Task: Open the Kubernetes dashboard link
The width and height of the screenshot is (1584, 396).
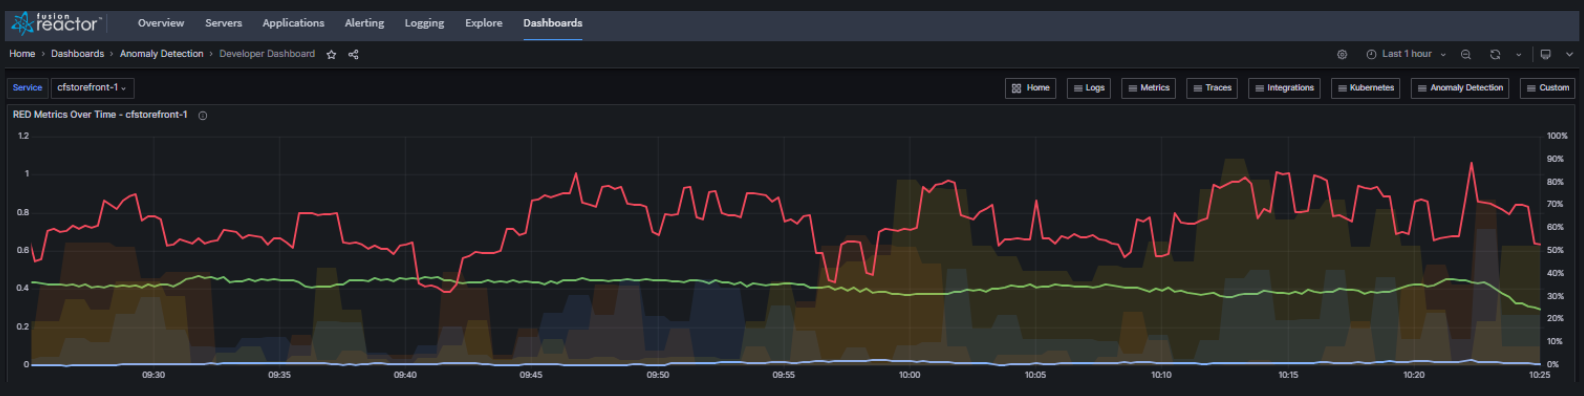Action: click(x=1365, y=88)
